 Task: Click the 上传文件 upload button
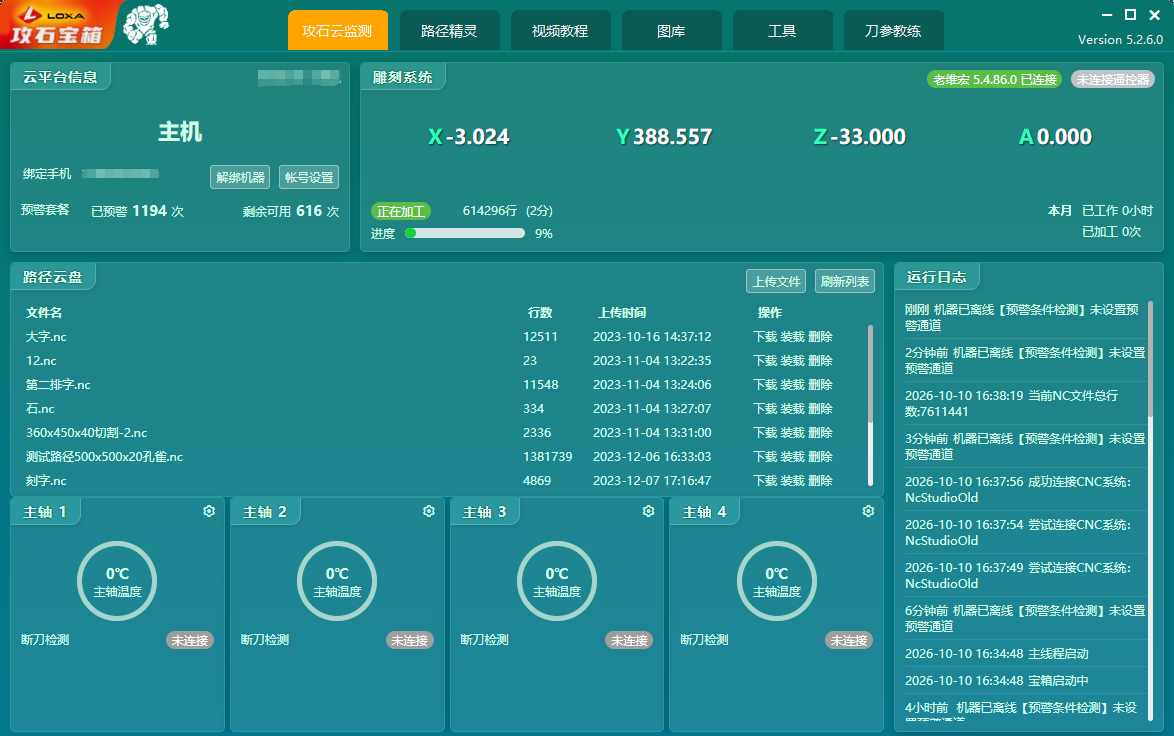776,282
